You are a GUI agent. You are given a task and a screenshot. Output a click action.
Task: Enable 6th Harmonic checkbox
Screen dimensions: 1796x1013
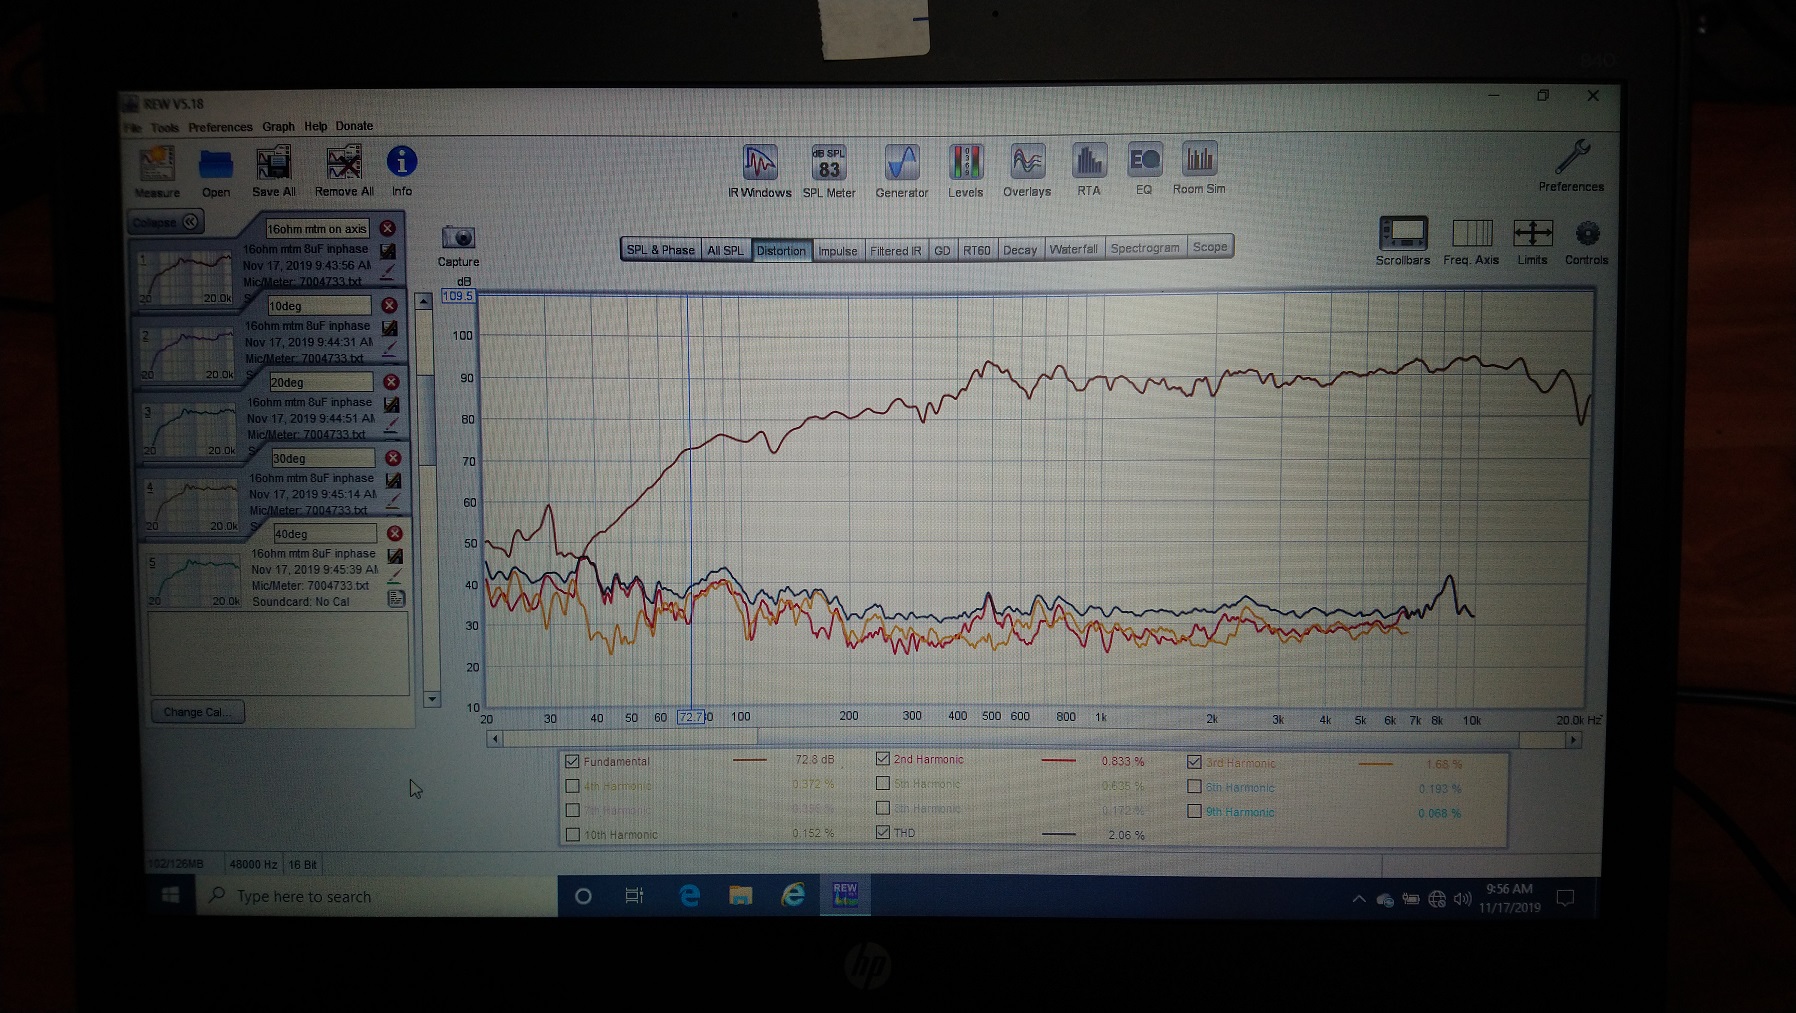(1194, 787)
